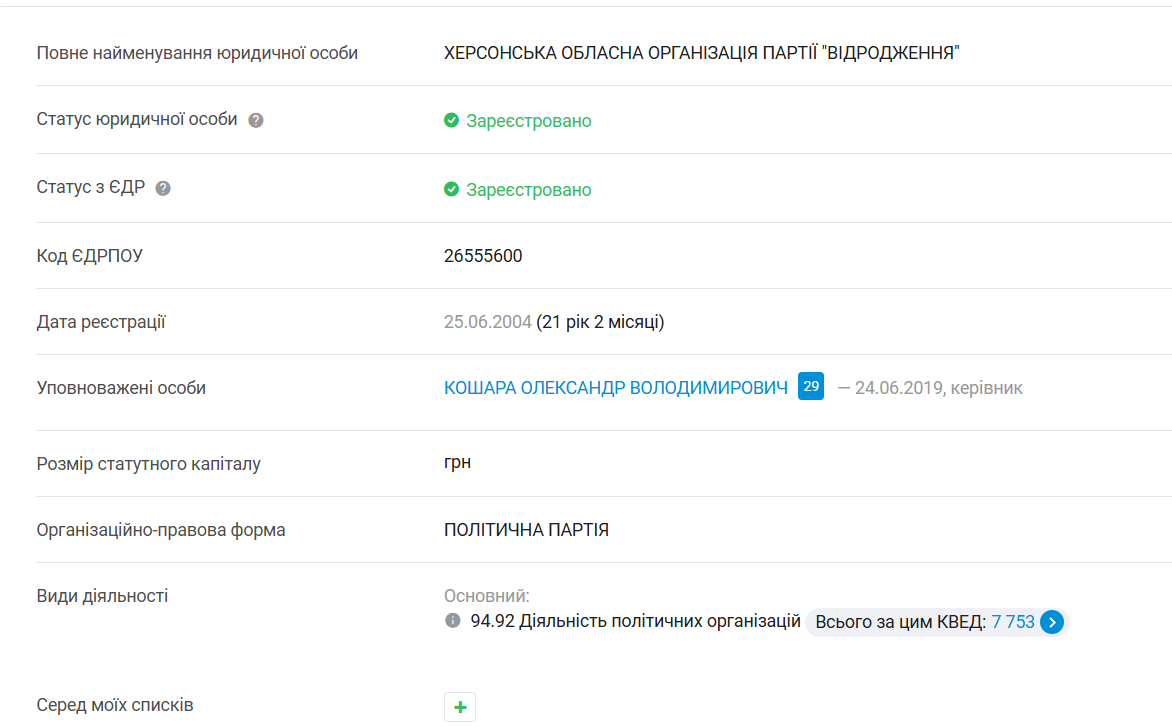Click Дата реєстрації label
The image size is (1172, 727).
(101, 322)
